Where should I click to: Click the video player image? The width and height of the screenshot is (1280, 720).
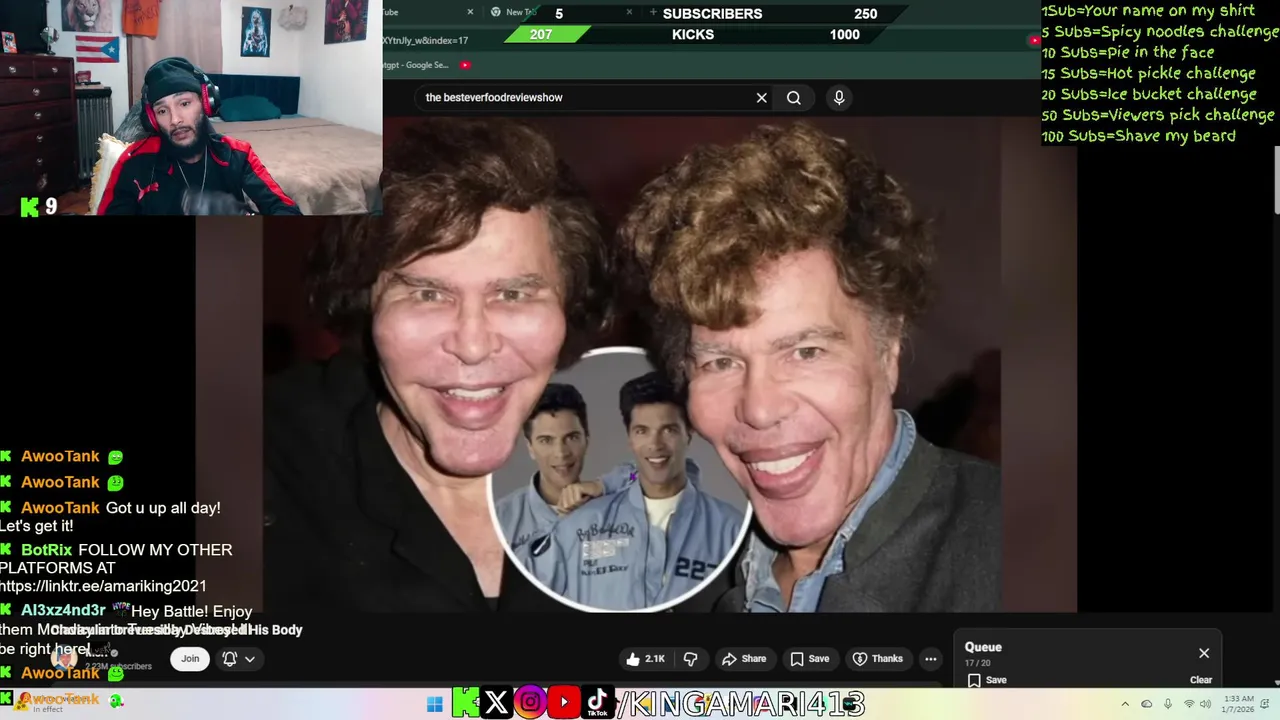[x=636, y=365]
